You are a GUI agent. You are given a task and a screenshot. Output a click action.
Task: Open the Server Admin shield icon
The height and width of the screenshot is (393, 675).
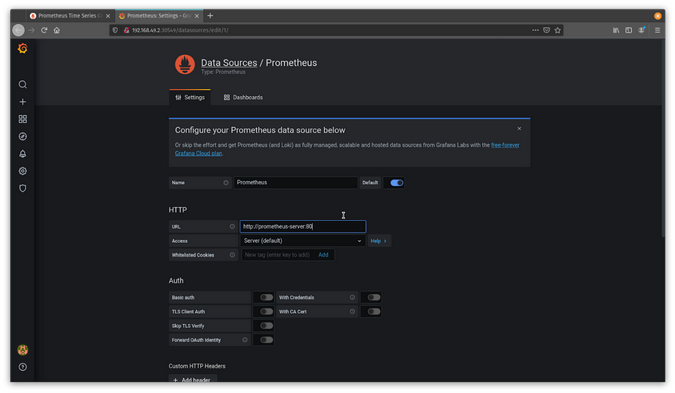(23, 188)
